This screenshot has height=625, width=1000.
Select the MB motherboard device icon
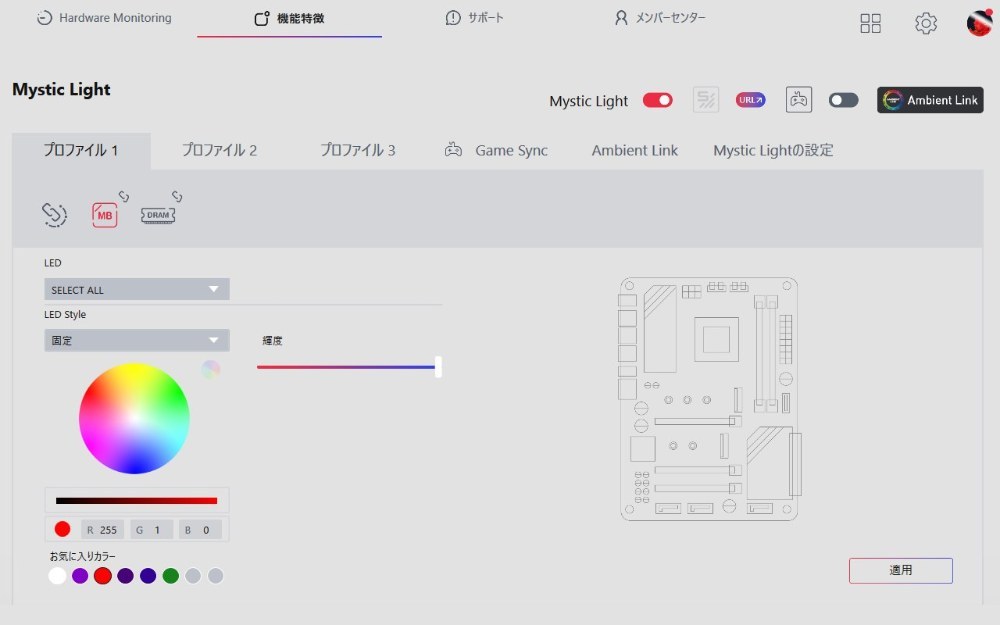[x=105, y=215]
